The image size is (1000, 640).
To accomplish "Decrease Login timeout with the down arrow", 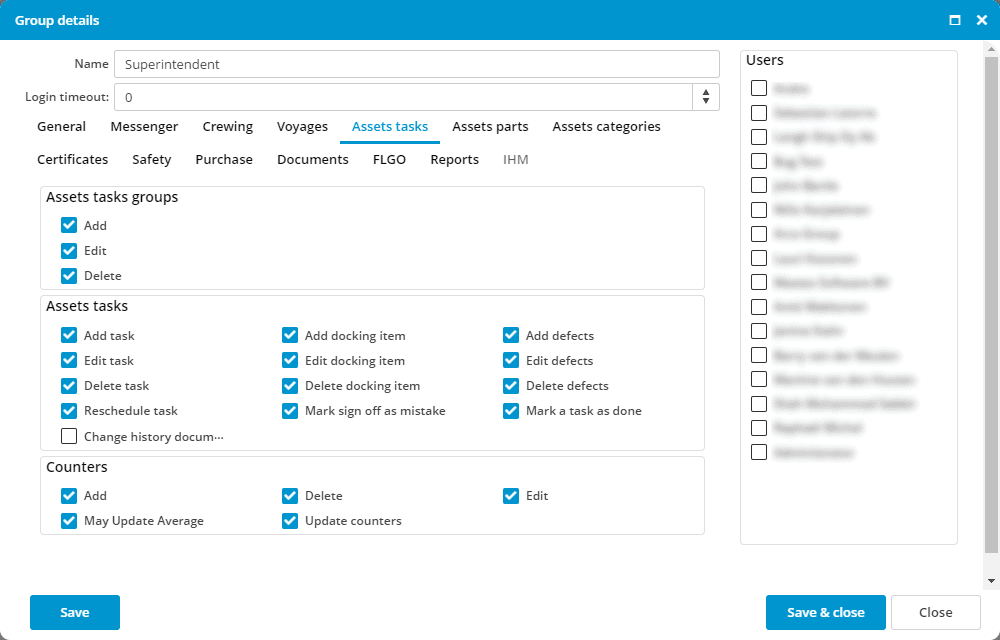I will tap(706, 102).
